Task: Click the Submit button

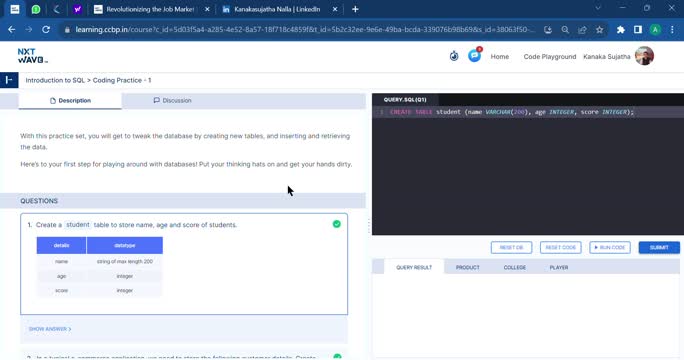Action: pyautogui.click(x=659, y=247)
